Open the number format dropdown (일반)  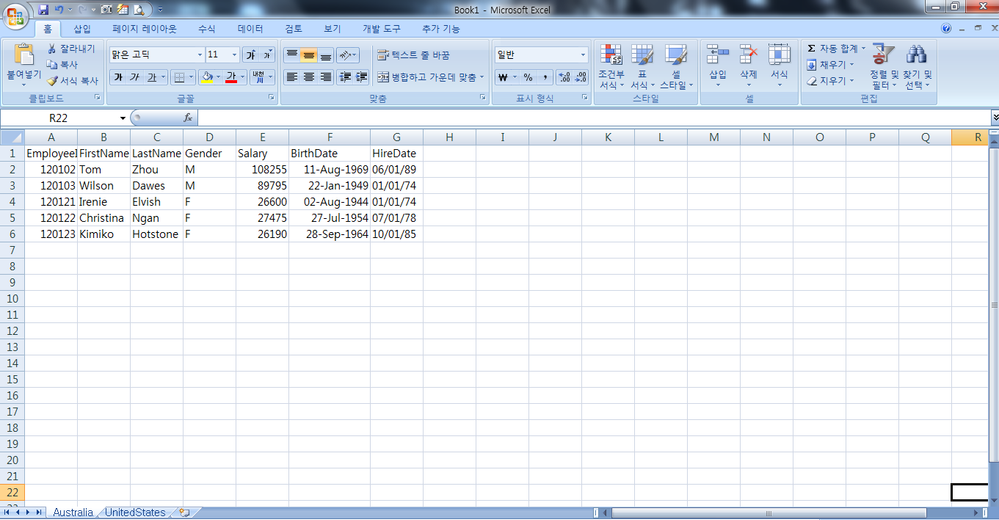tap(582, 55)
